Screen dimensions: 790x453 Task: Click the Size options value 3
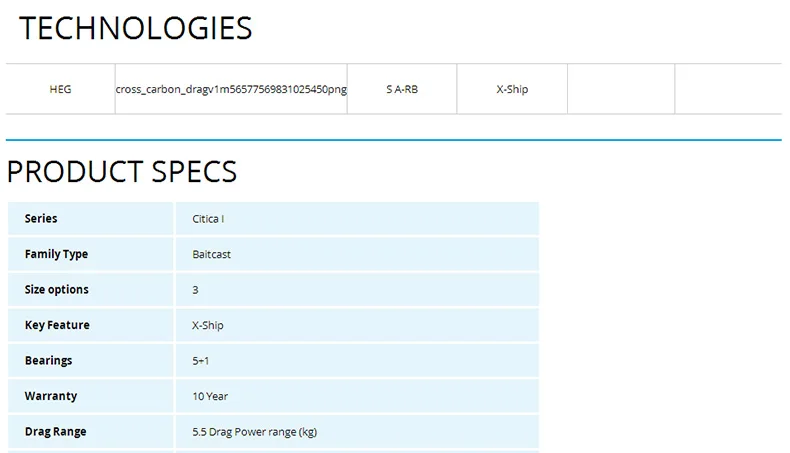pos(195,290)
